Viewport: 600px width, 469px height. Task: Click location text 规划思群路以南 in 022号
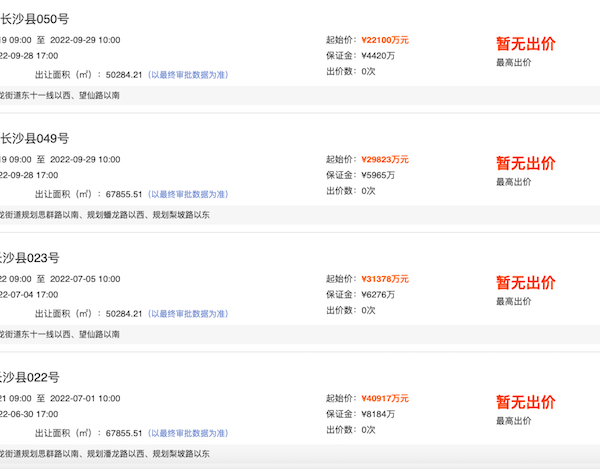[x=51, y=454]
